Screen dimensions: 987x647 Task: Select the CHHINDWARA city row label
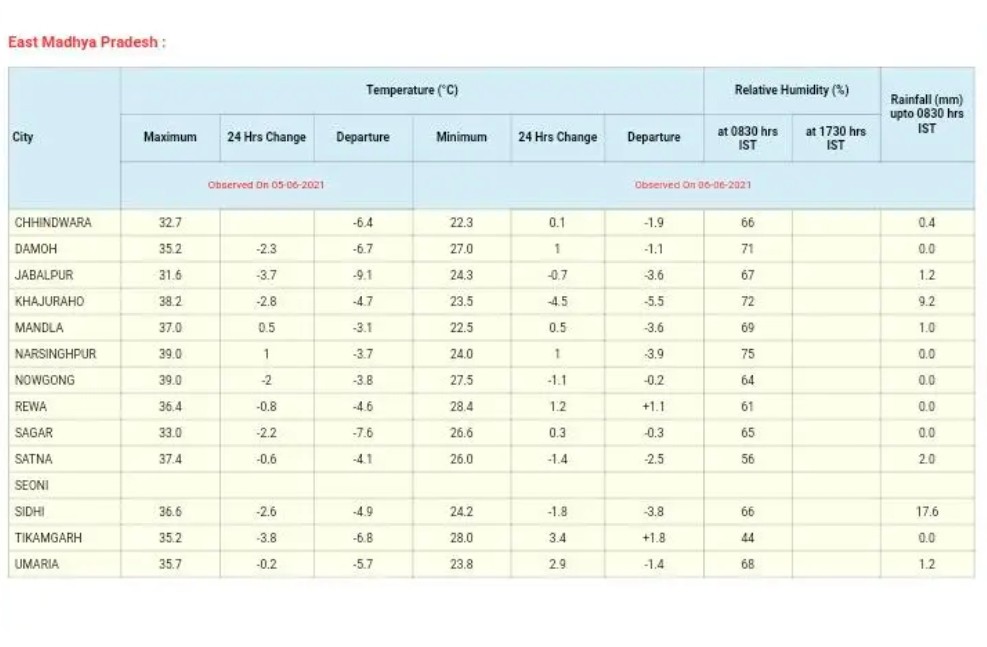pos(53,223)
